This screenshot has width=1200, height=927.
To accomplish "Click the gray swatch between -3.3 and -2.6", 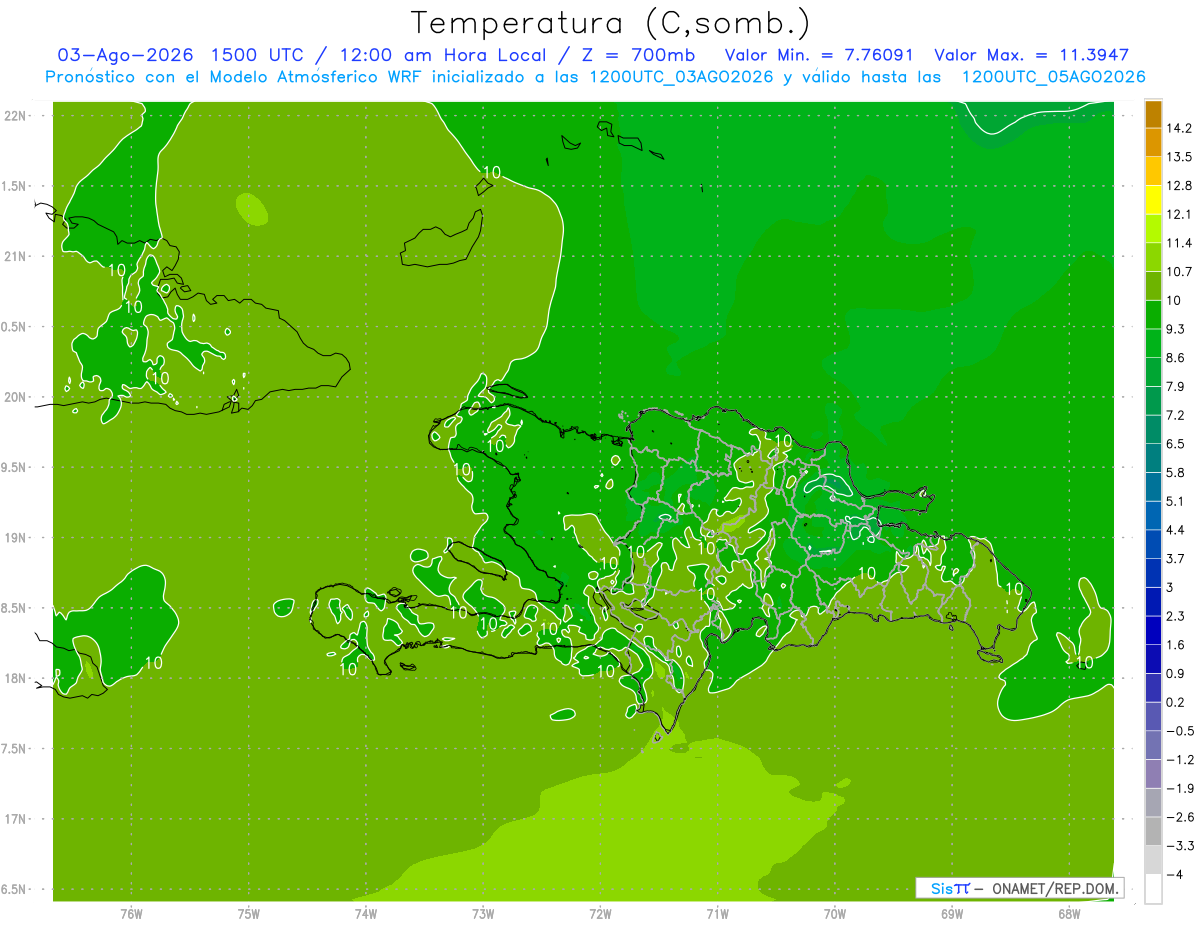I will (x=1153, y=832).
